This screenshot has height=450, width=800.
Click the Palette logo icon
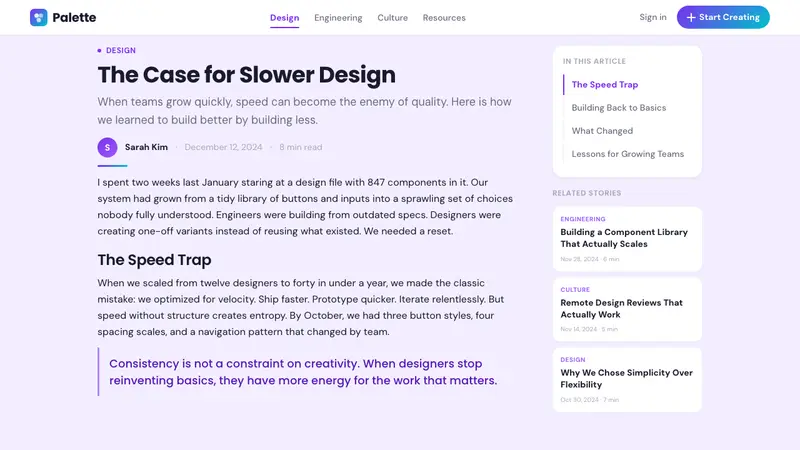tap(38, 17)
